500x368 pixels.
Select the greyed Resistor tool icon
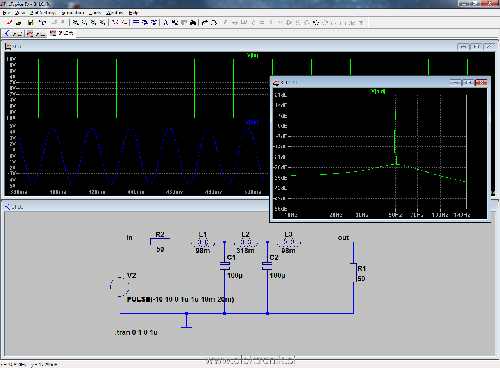click(x=253, y=23)
